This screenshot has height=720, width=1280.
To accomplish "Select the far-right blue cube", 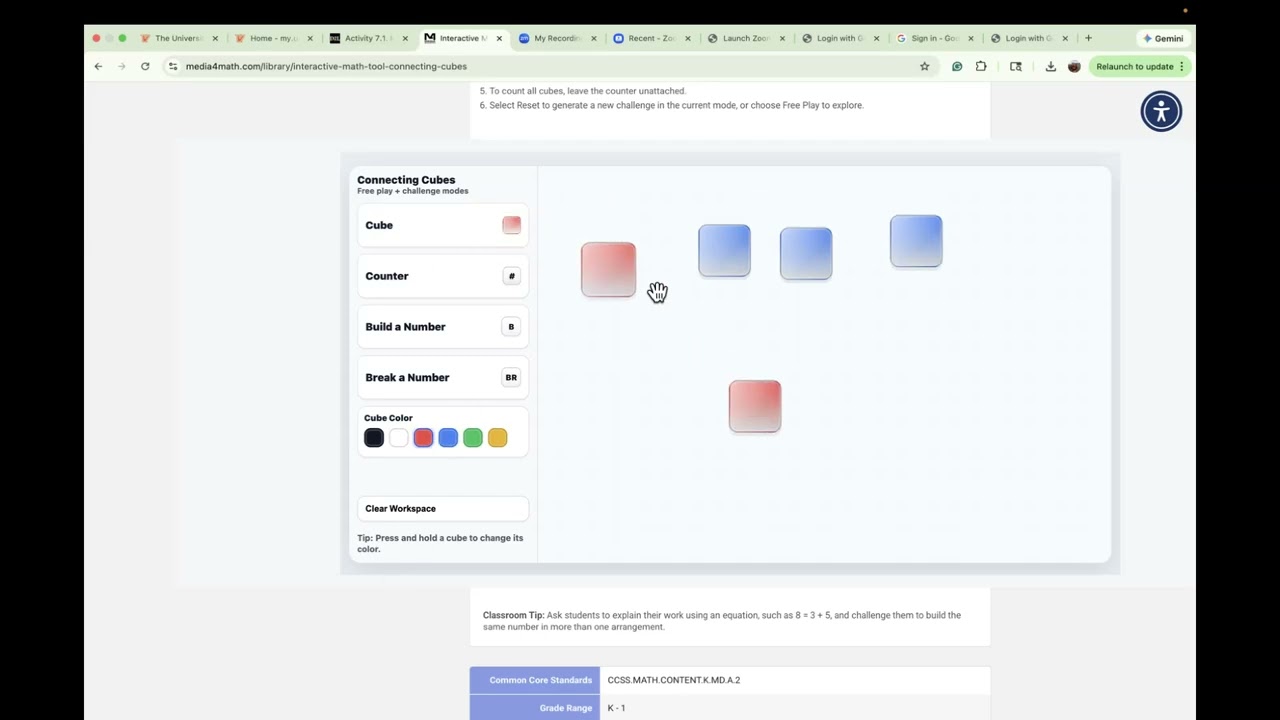I will 916,241.
